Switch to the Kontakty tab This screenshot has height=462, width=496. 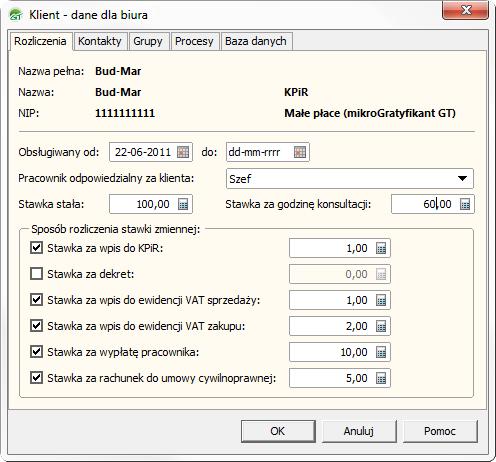point(100,41)
